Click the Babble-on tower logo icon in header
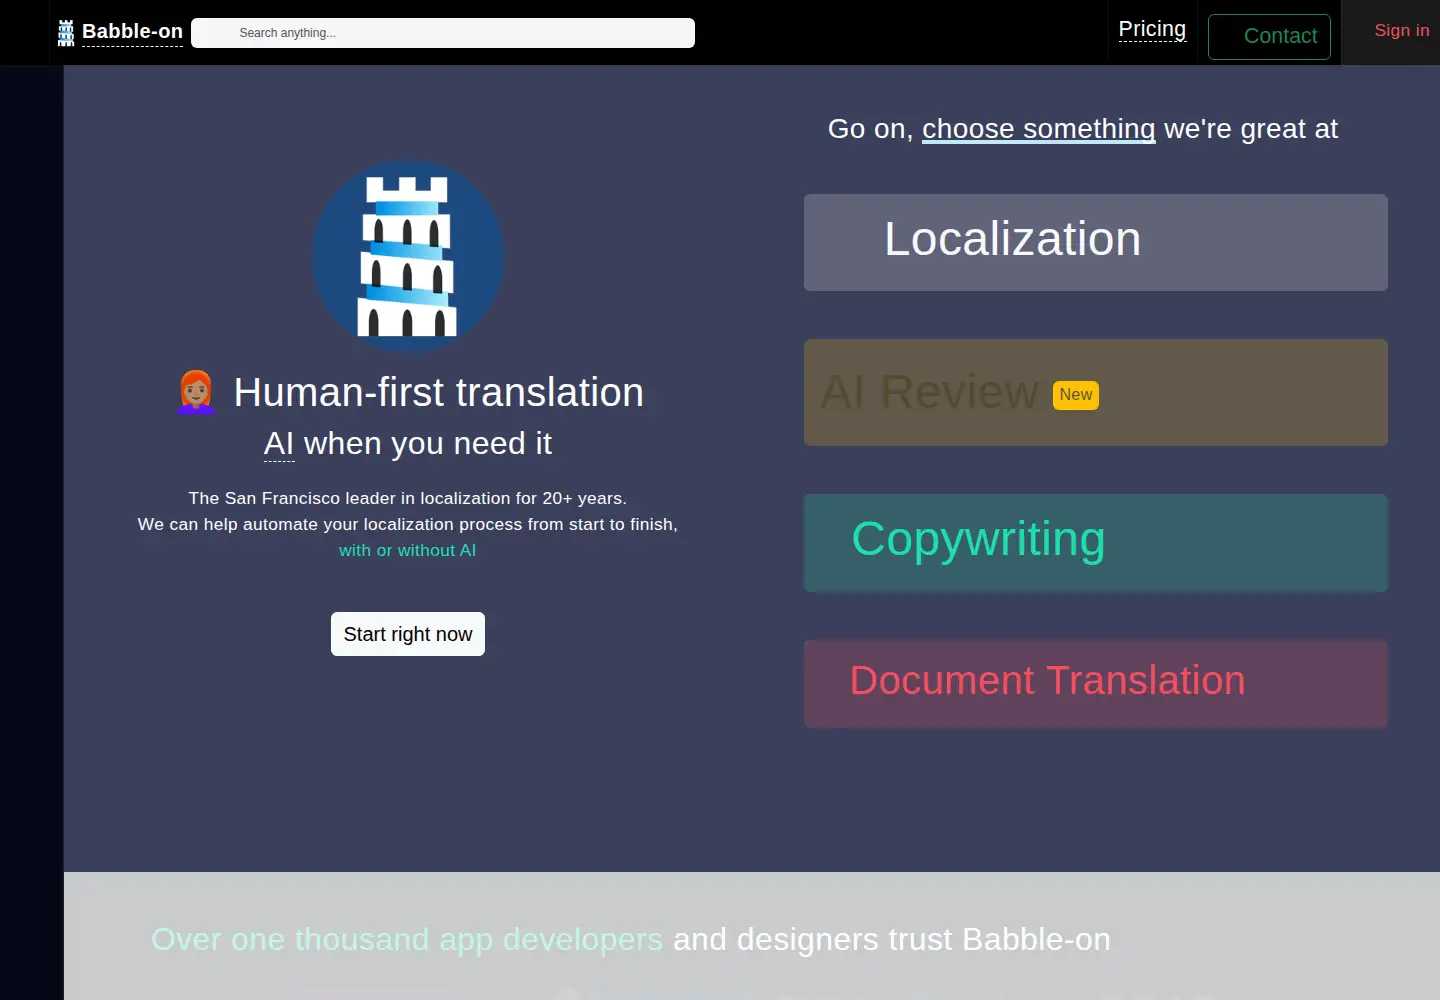Screen dimensions: 1440x1000 click(x=66, y=33)
